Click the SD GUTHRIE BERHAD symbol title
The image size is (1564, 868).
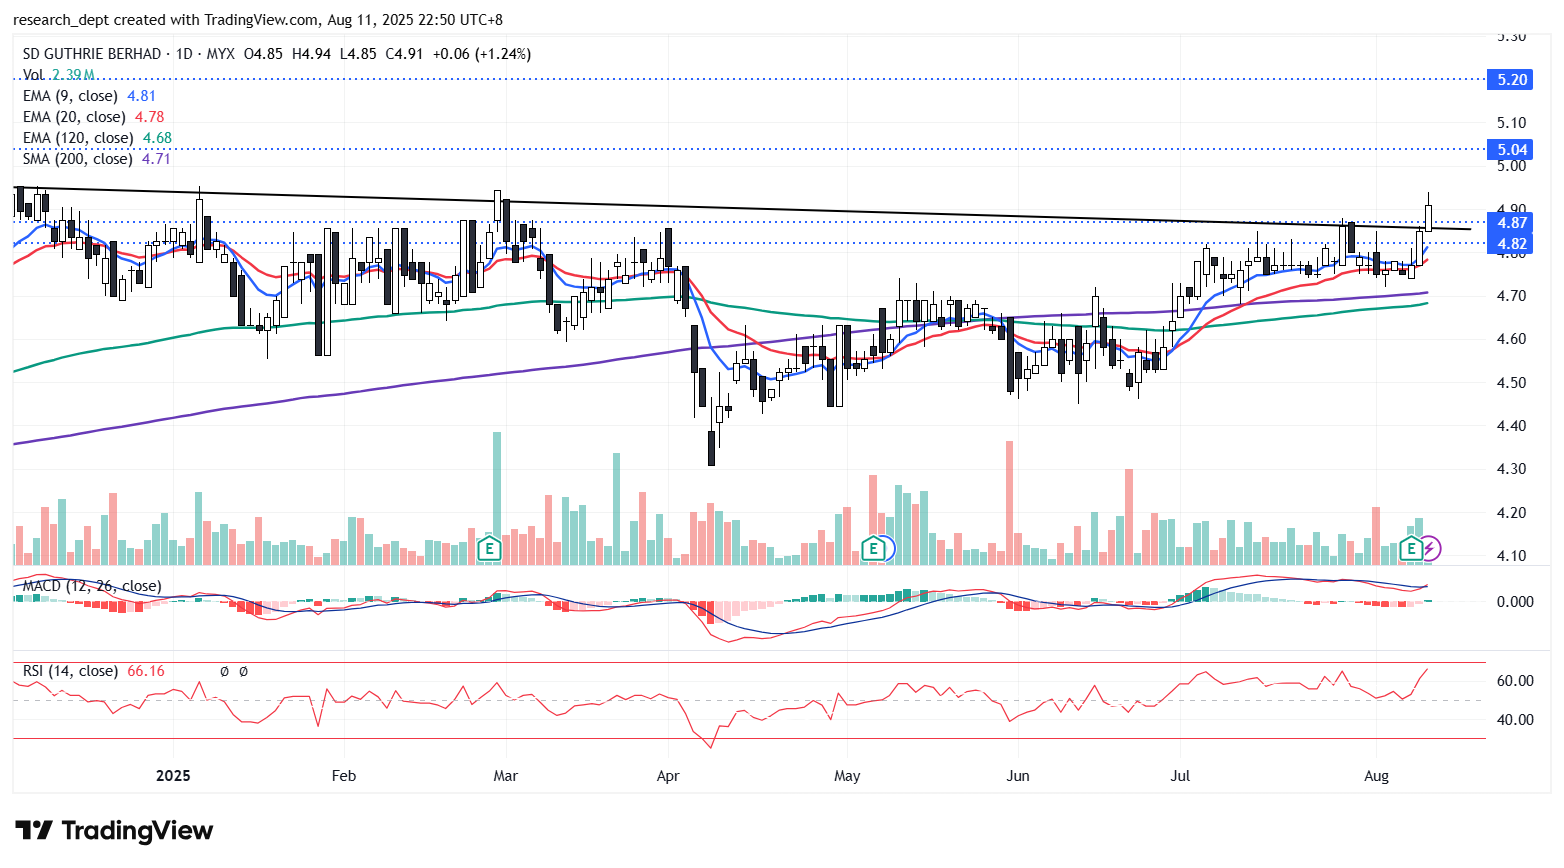pyautogui.click(x=92, y=54)
